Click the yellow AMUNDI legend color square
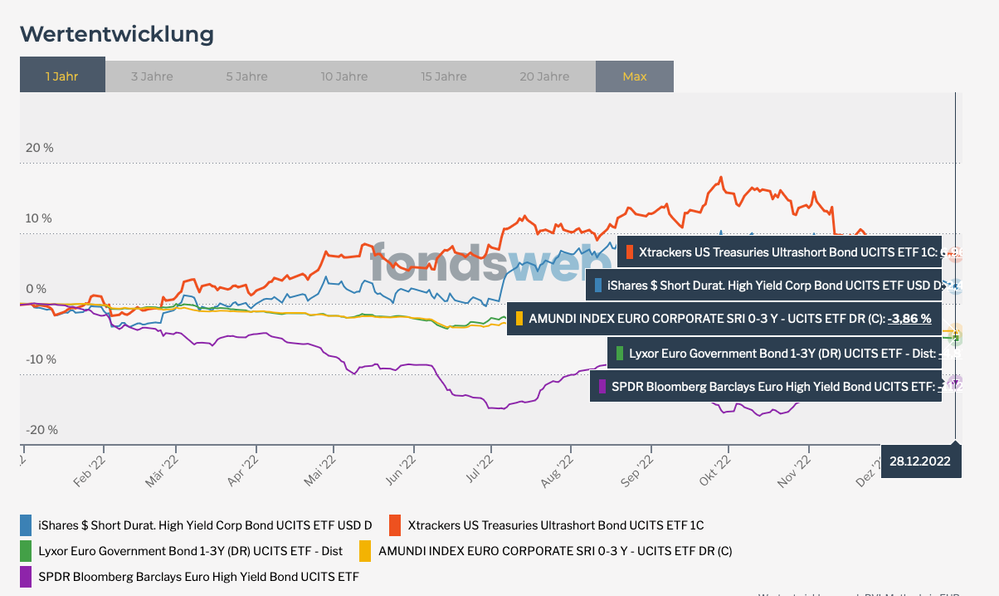Screen dimensions: 999x596 point(365,551)
